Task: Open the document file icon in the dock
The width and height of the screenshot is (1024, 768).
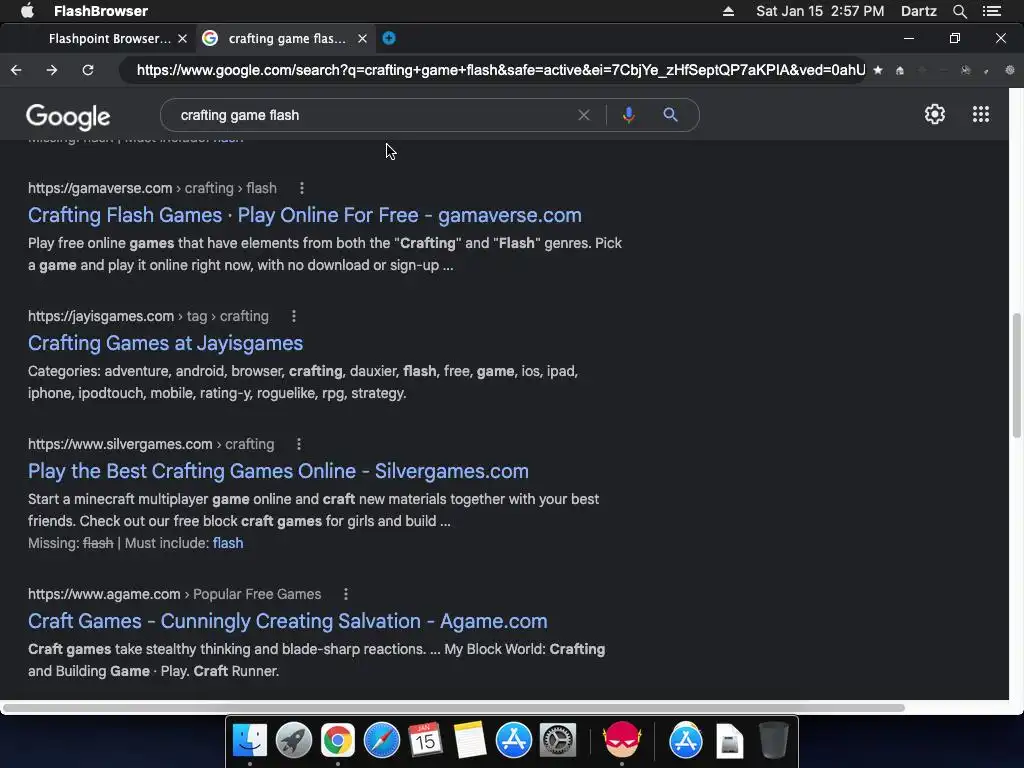Action: pyautogui.click(x=729, y=741)
